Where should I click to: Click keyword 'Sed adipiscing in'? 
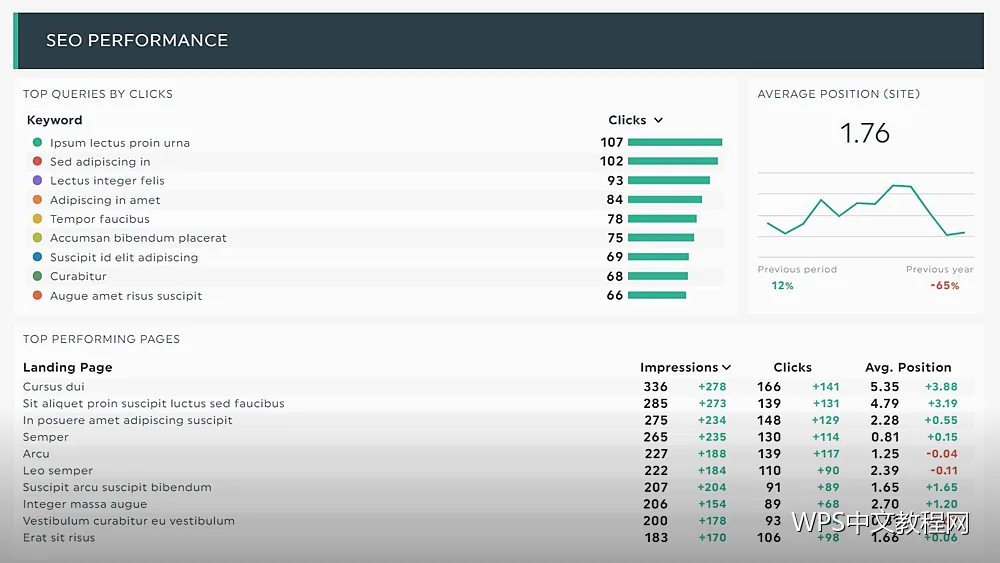100,162
